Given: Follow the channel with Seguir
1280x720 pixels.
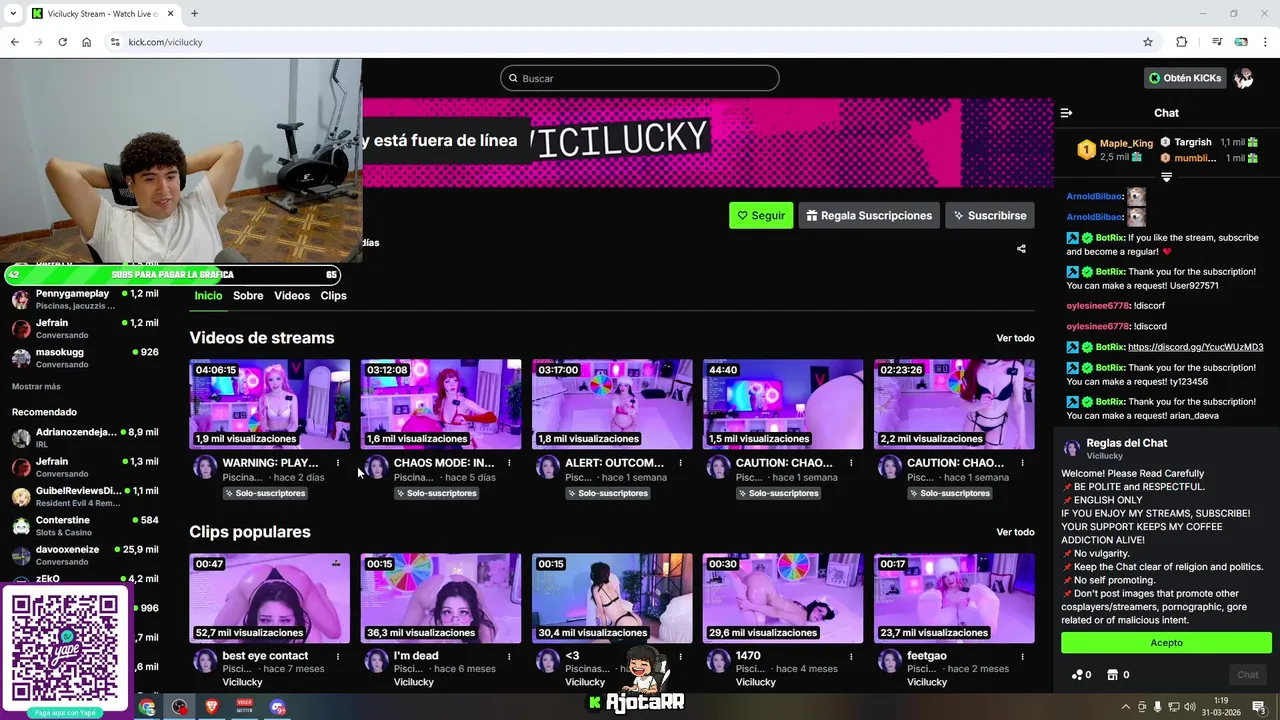Looking at the screenshot, I should [x=761, y=215].
